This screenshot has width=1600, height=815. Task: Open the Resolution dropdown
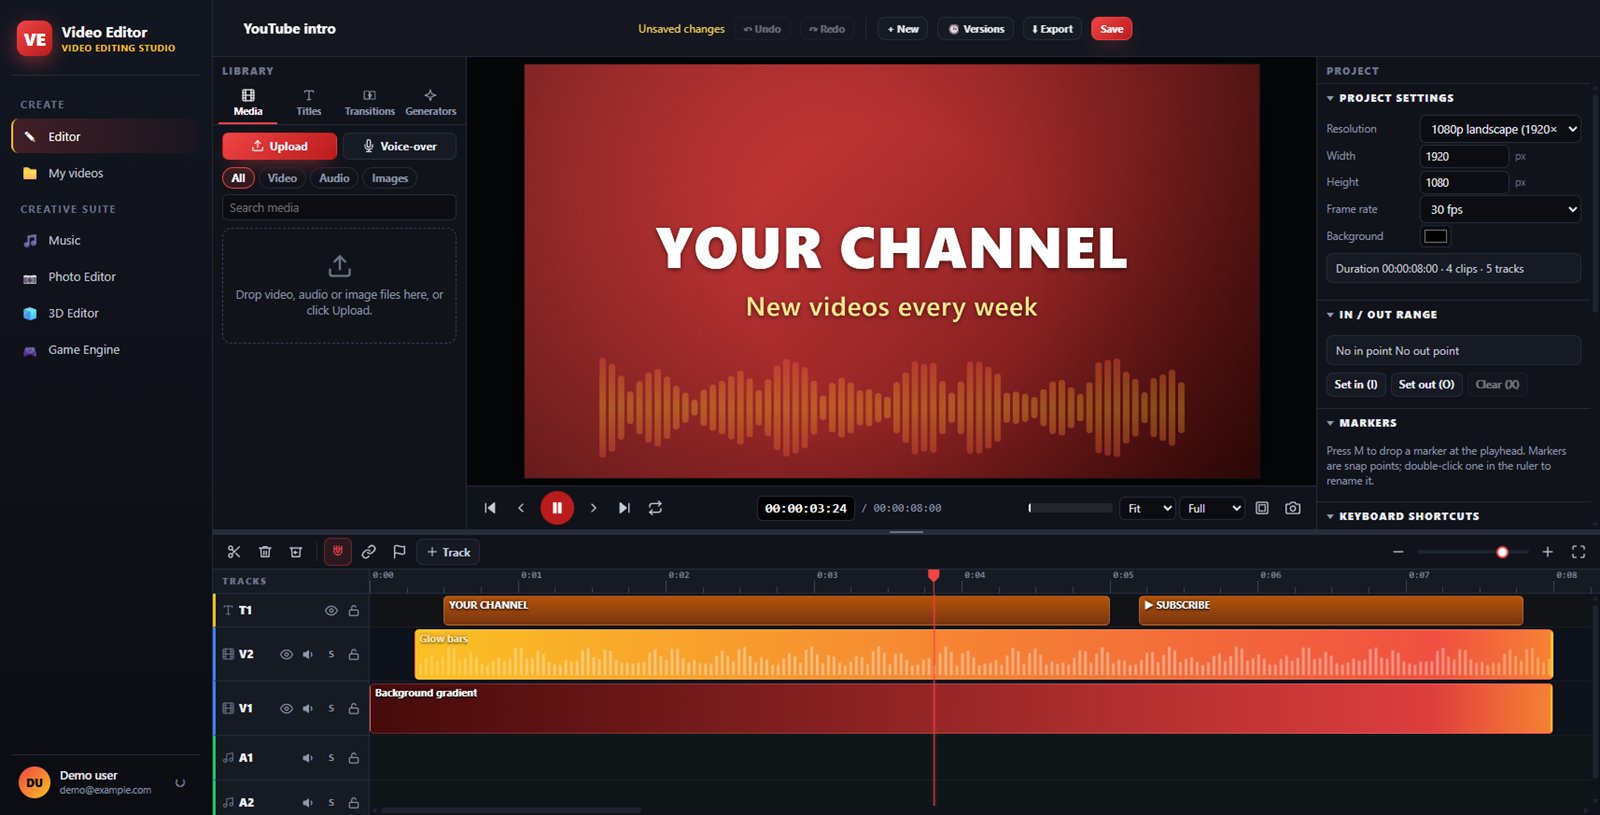(x=1500, y=129)
